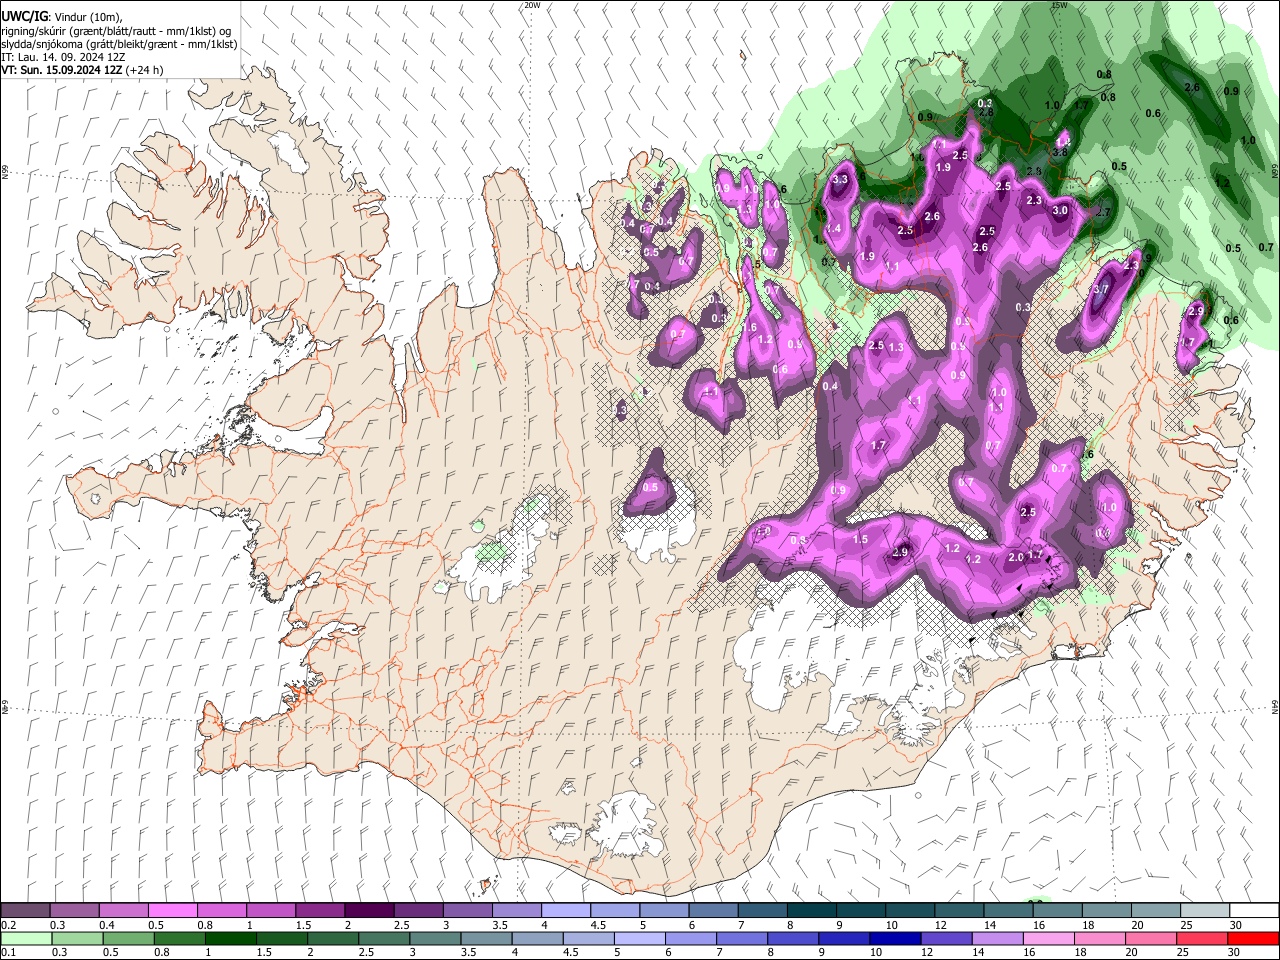Image resolution: width=1280 pixels, height=960 pixels.
Task: Pick the 7 blue swatch in lower legend row
Action: (x=740, y=939)
